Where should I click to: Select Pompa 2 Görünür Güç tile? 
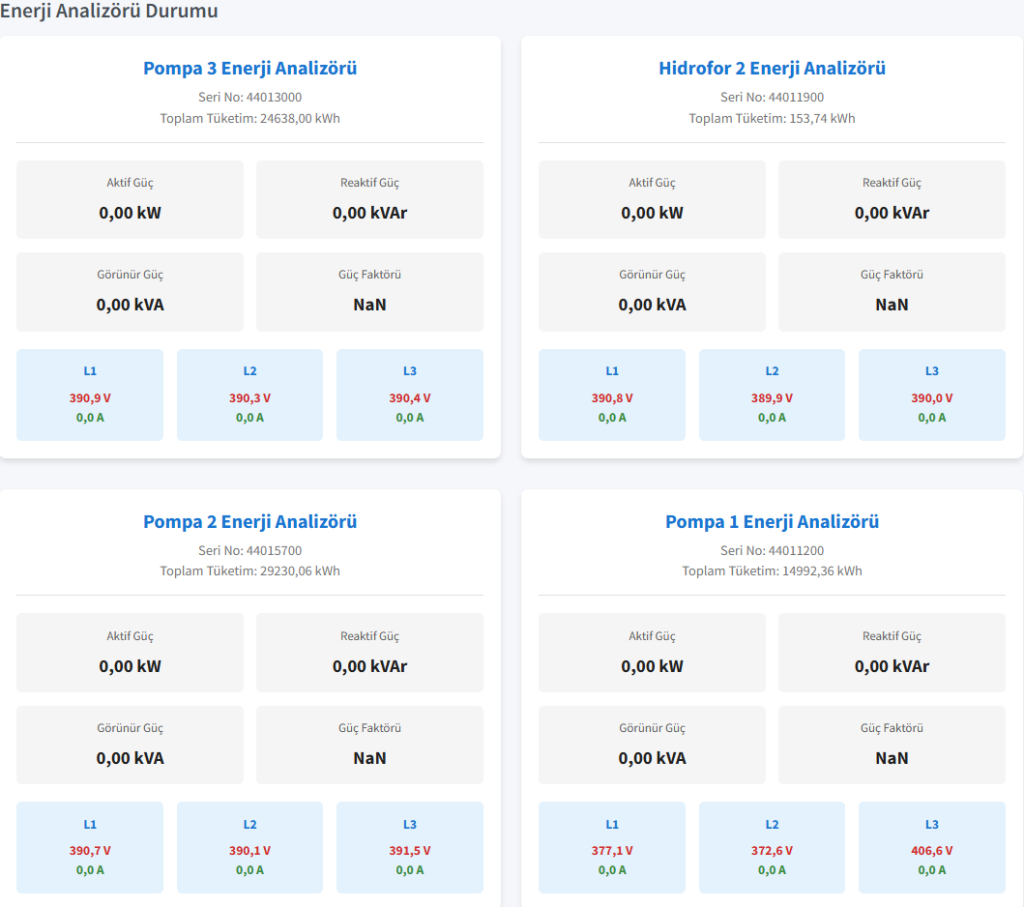(x=130, y=745)
